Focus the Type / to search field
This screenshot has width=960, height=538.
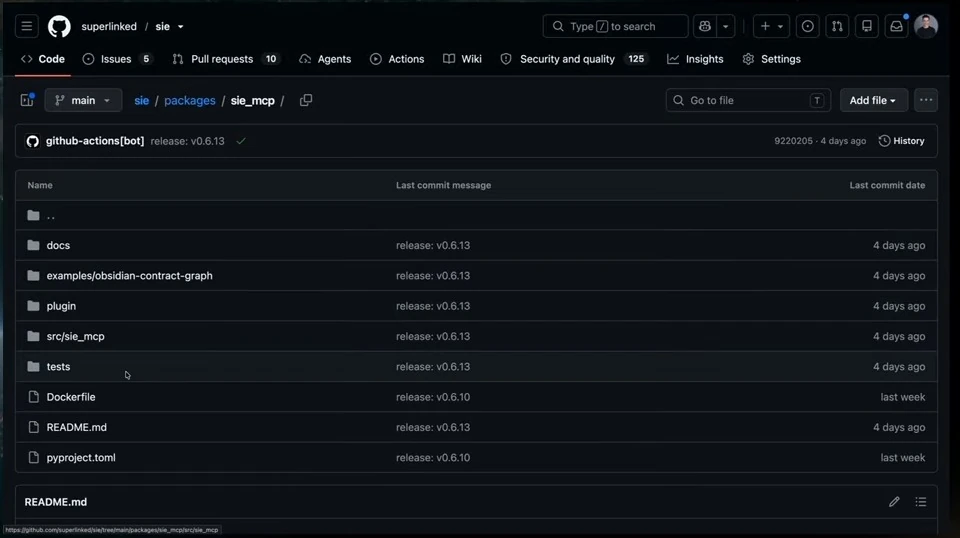coord(615,26)
